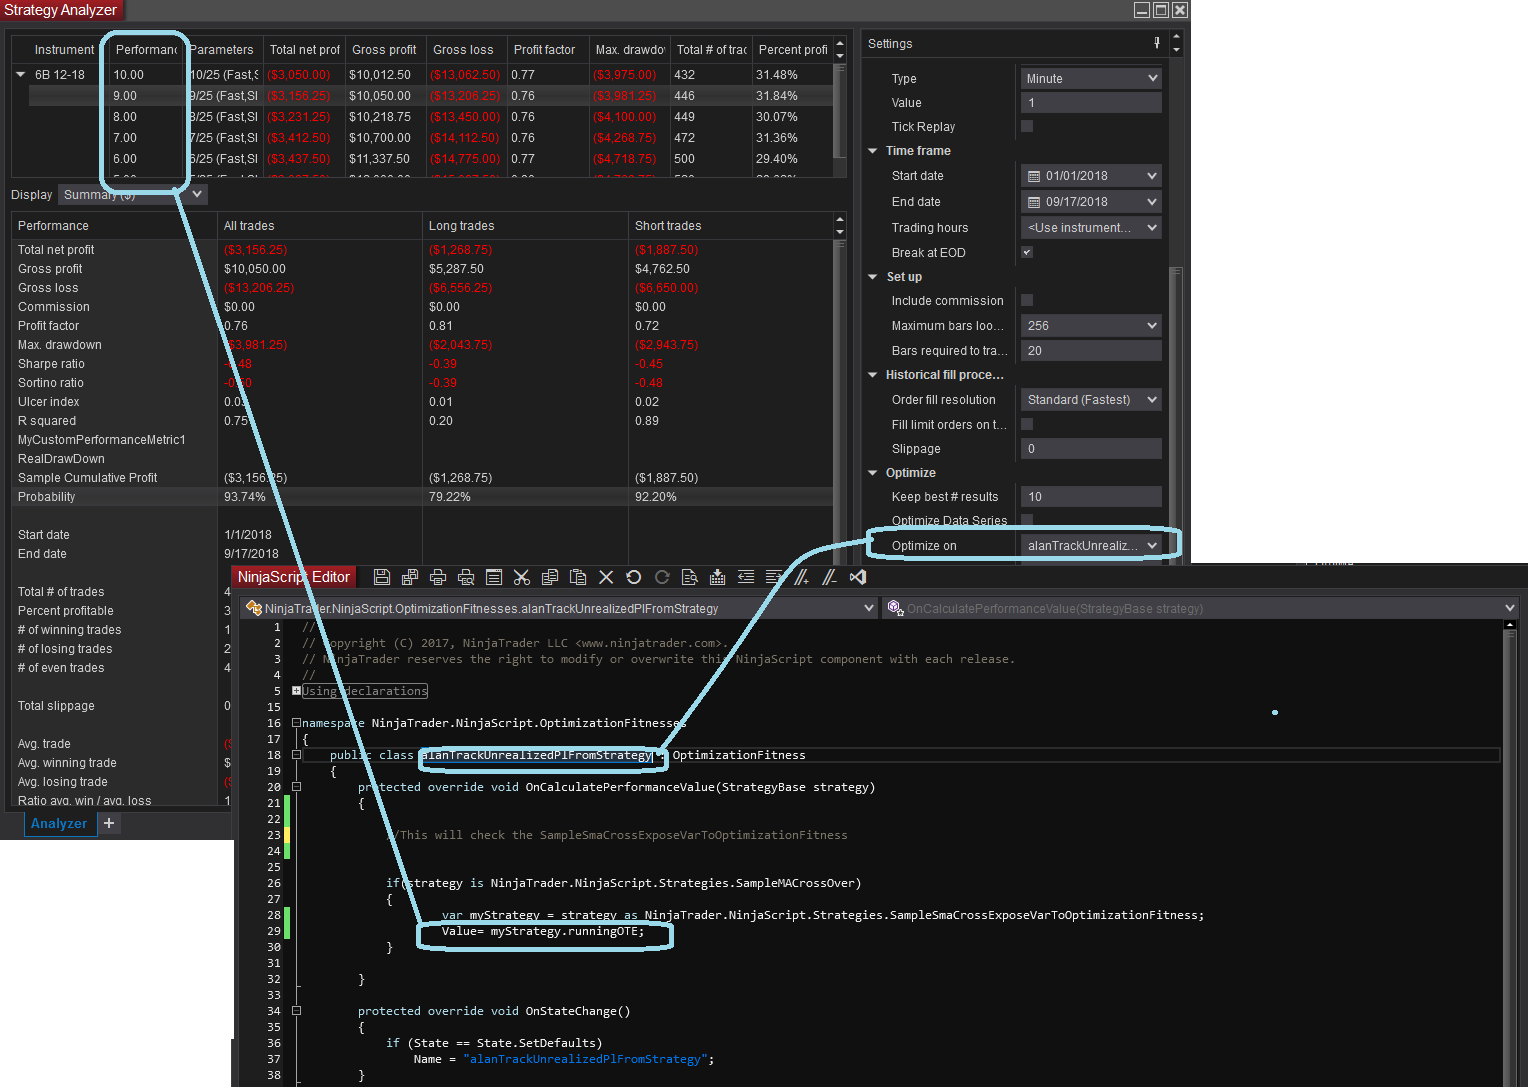Increase line indent in the editor
The height and width of the screenshot is (1087, 1528).
(x=774, y=577)
